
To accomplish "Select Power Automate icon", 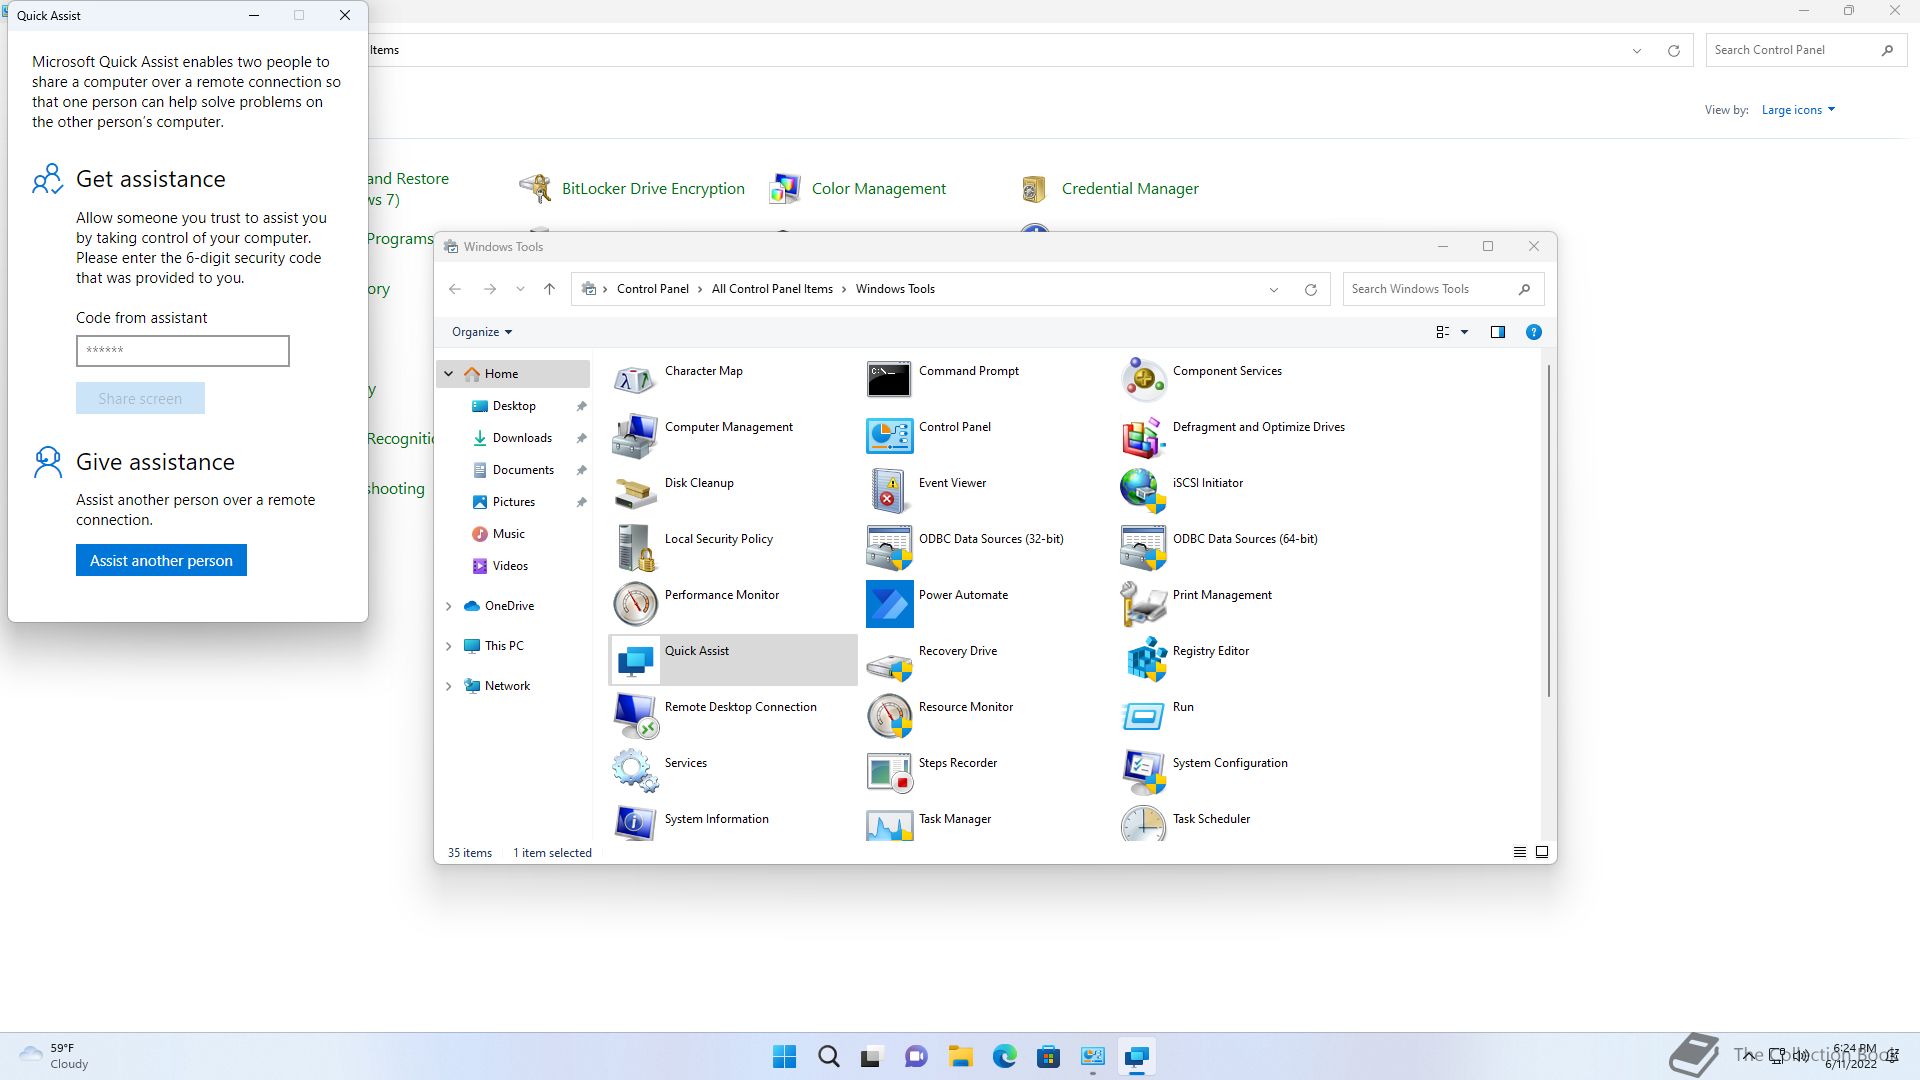I will pyautogui.click(x=889, y=604).
